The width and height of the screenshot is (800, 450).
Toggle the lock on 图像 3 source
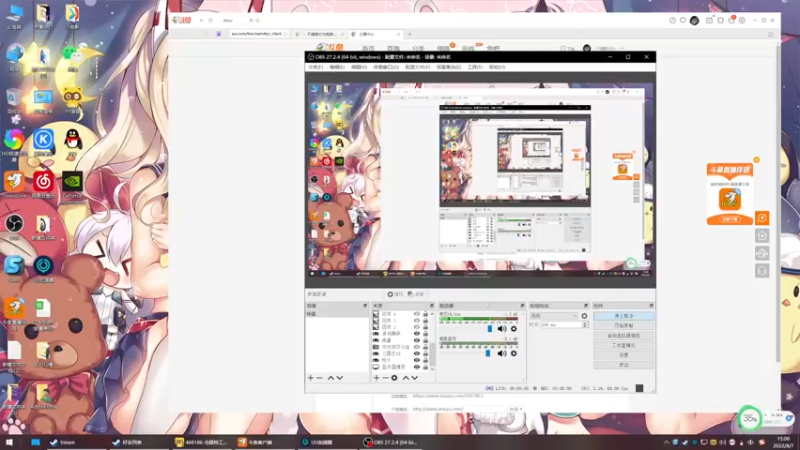pyautogui.click(x=425, y=320)
